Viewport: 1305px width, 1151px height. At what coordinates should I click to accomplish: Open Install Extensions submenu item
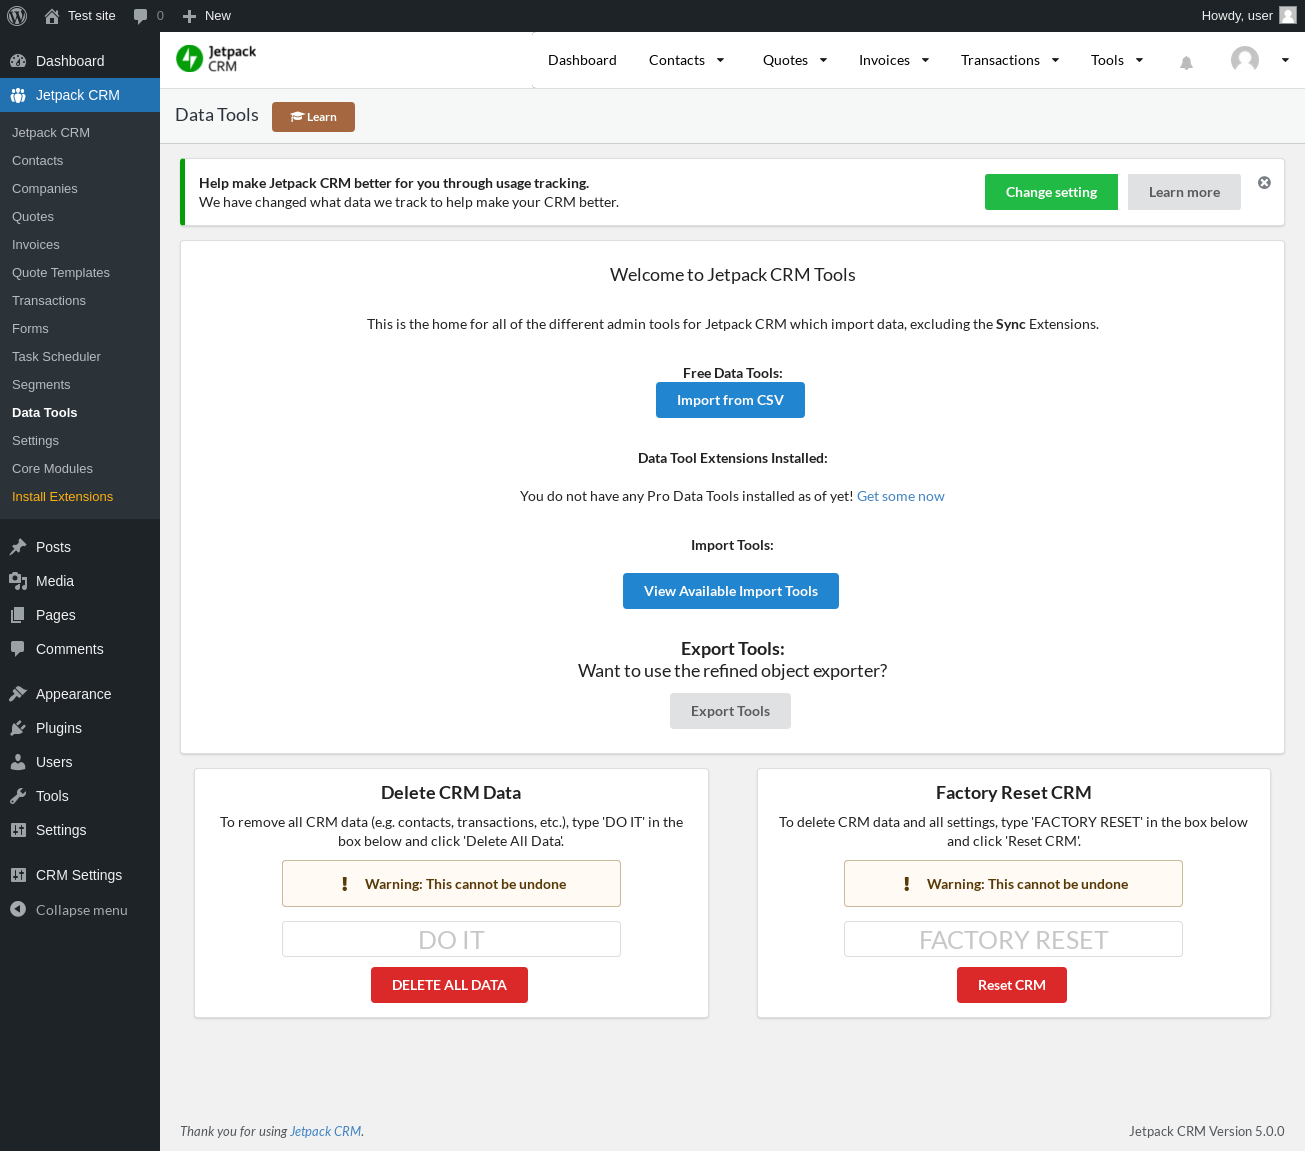click(80, 497)
